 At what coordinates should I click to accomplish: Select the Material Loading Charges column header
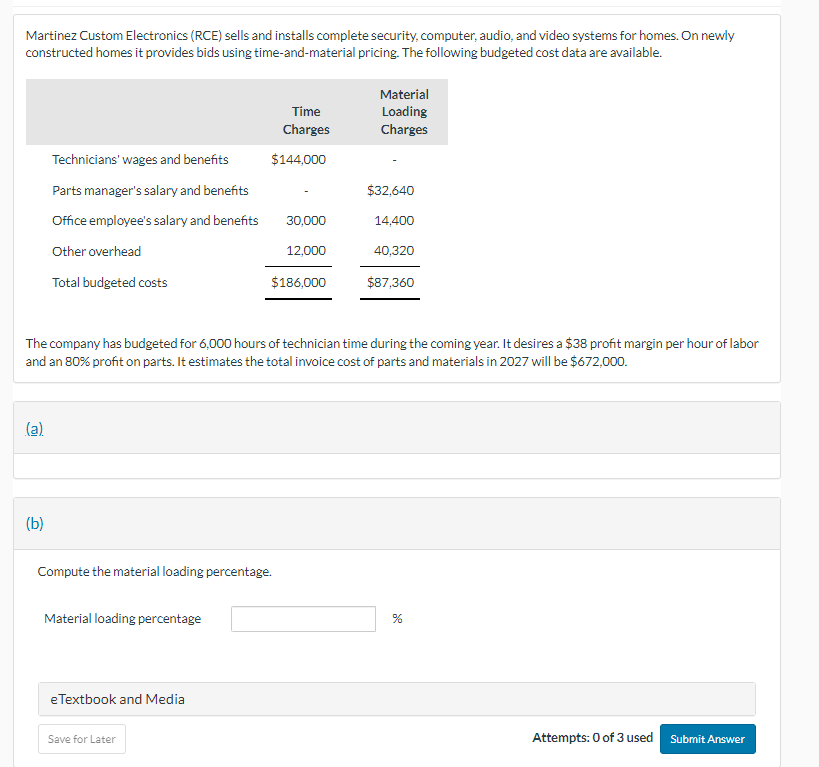(x=404, y=112)
